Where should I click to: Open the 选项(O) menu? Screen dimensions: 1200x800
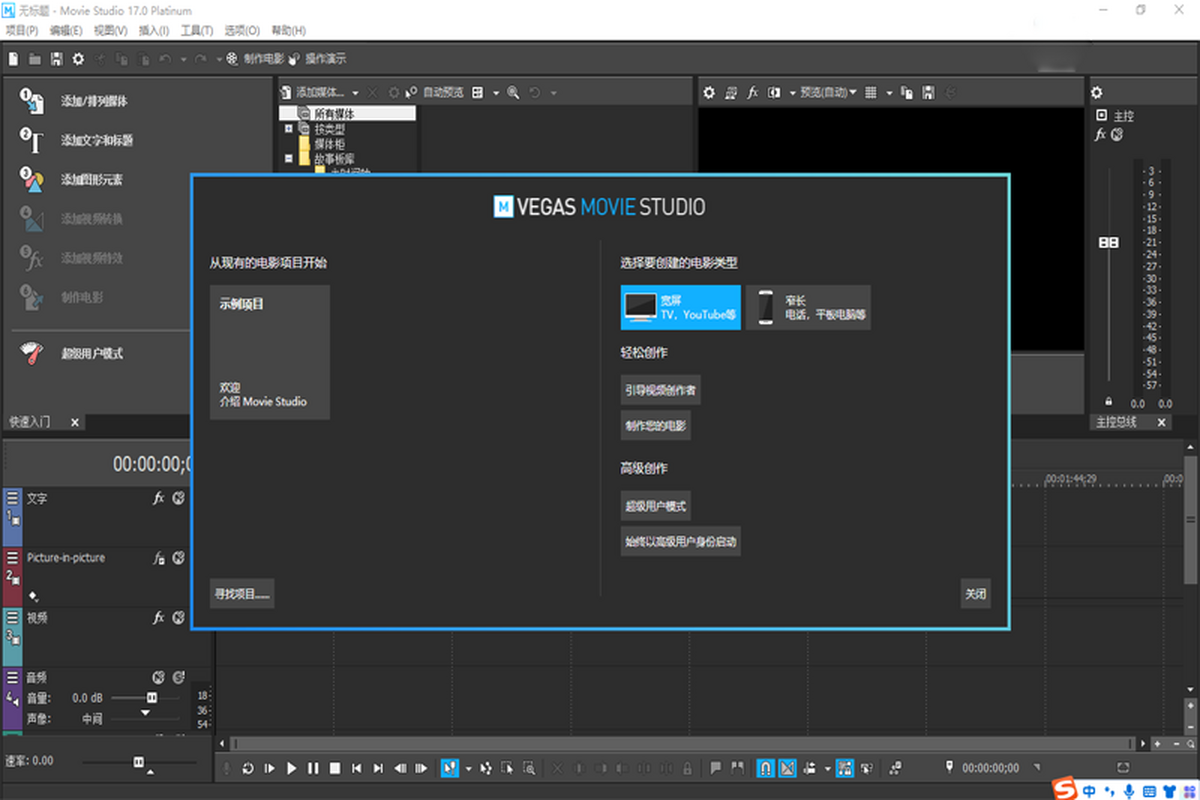[241, 31]
